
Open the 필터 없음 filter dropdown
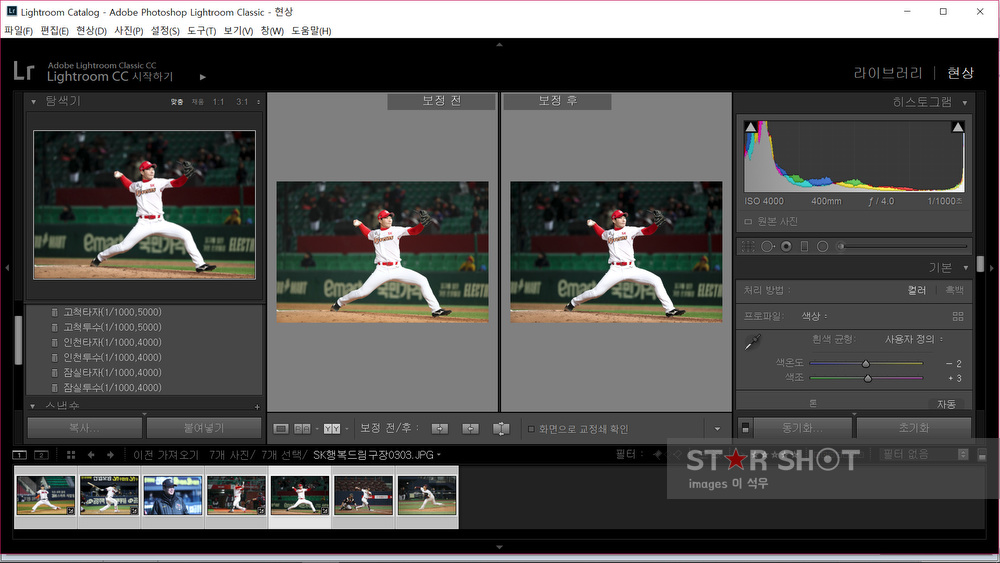[923, 455]
